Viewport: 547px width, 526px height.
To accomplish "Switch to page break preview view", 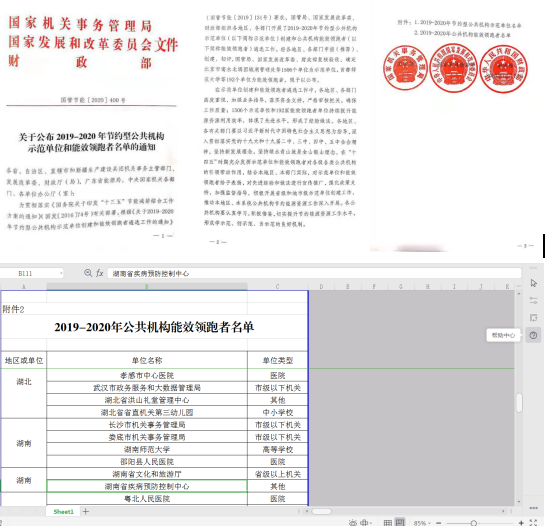I will (400, 522).
